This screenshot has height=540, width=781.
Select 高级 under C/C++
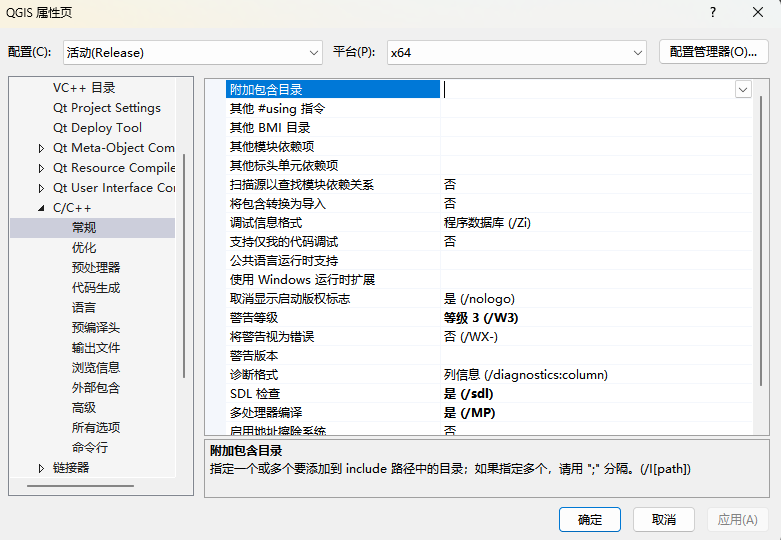[84, 407]
